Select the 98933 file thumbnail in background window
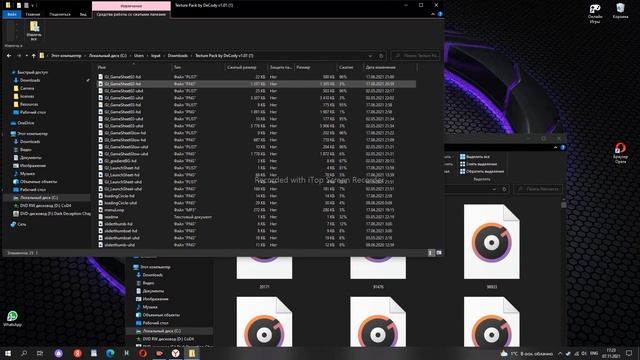 492,242
